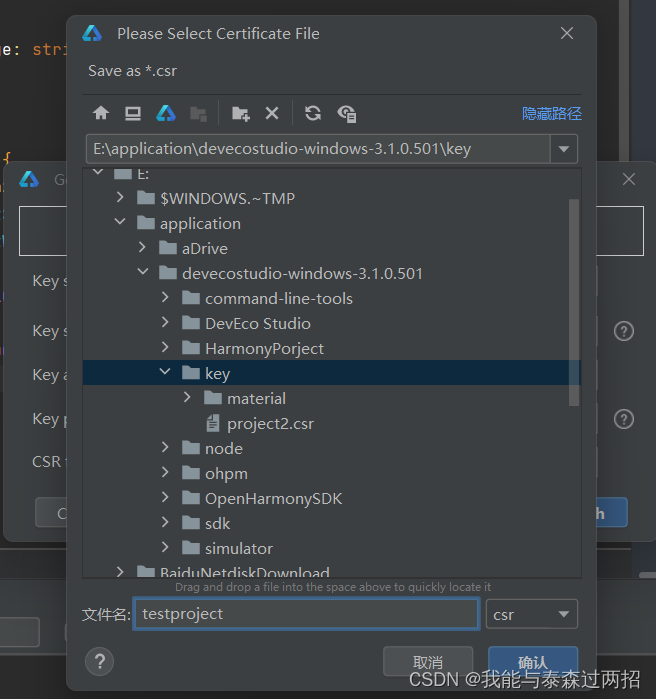Toggle show hidden files icon
Image resolution: width=656 pixels, height=699 pixels.
point(347,114)
